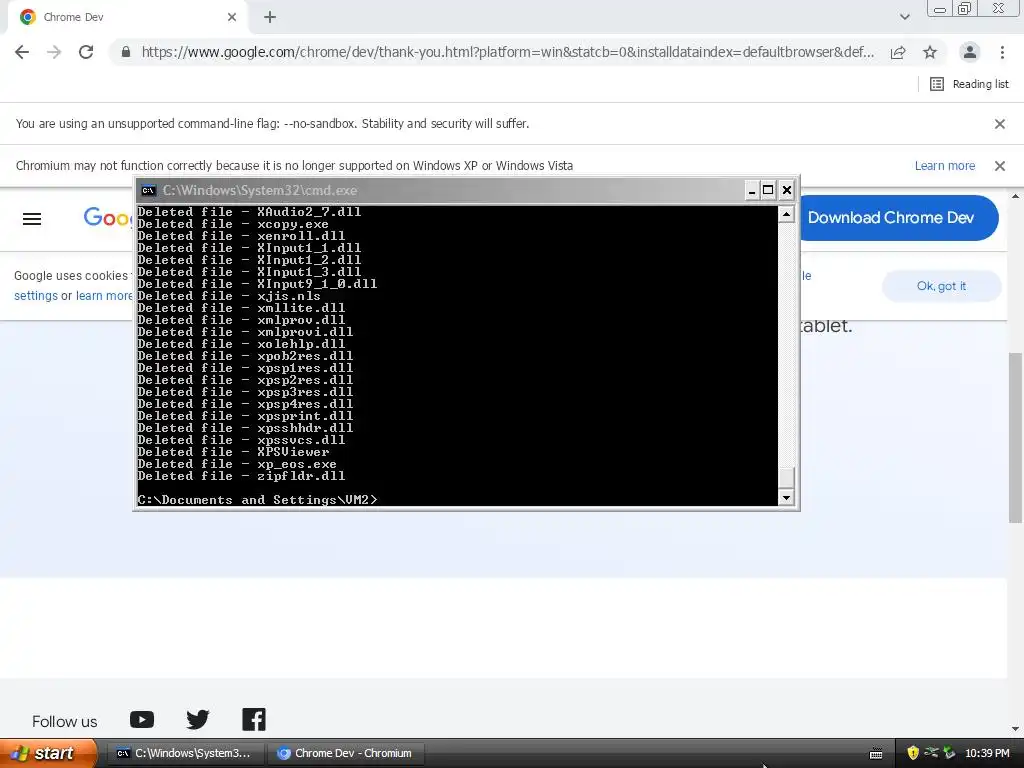
Task: Dismiss the Windows XP unsupported warning bar
Action: pyautogui.click(x=1000, y=166)
